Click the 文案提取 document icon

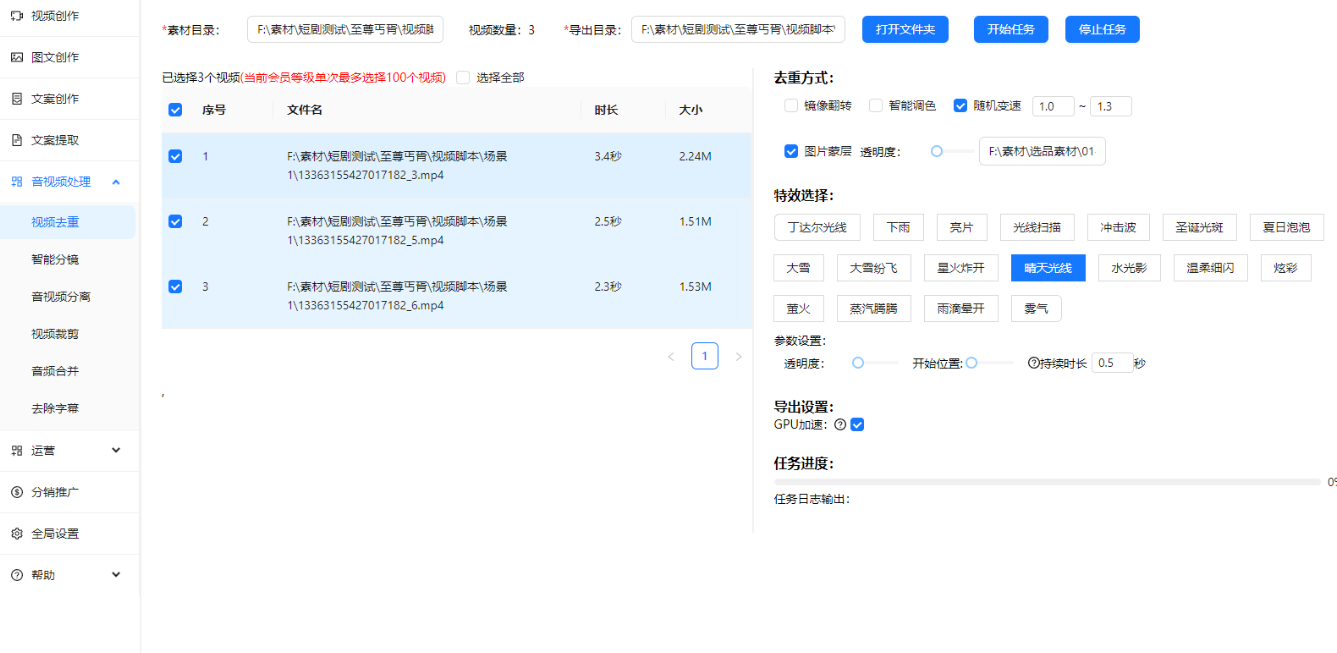click(16, 140)
